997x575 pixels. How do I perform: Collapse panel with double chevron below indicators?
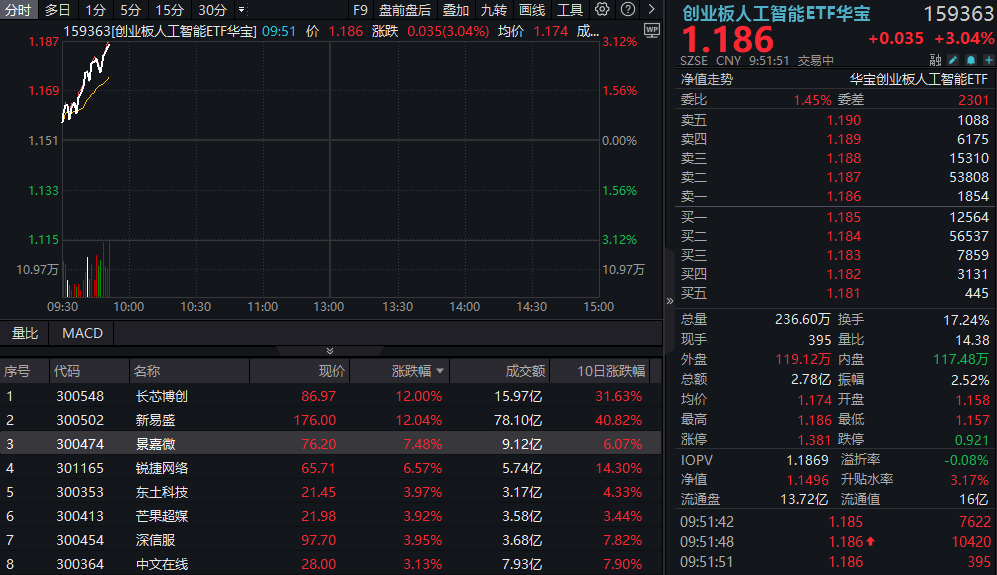coord(330,350)
